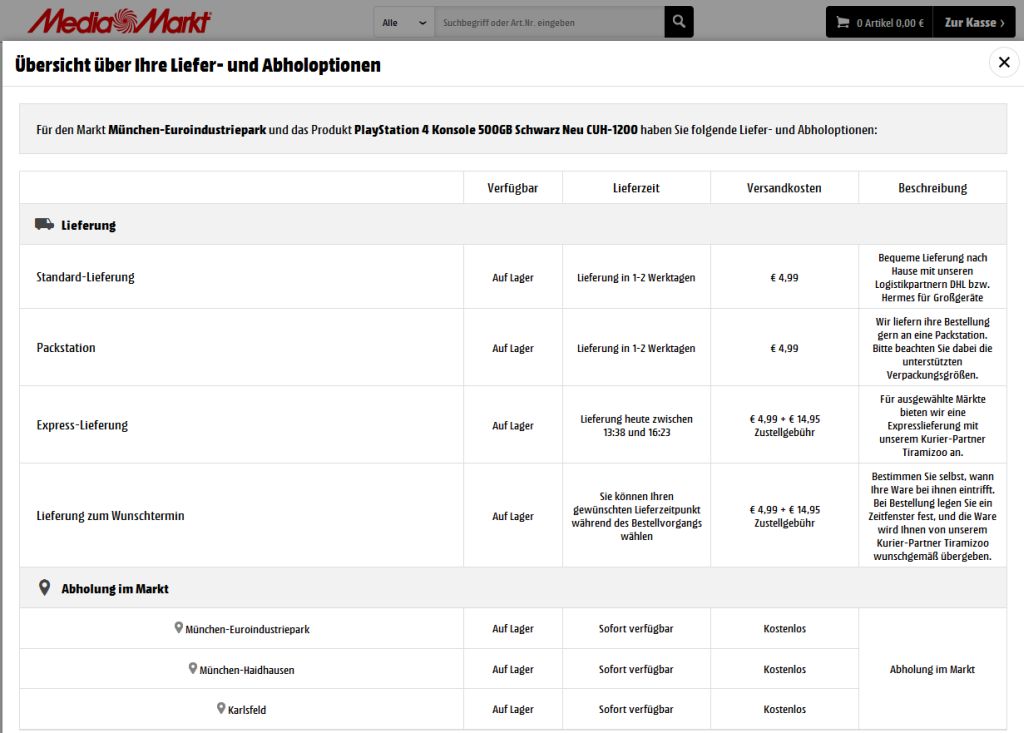The image size is (1024, 733).
Task: Click 'Lieferung in 1-2 Werktagen' for Packstation
Action: click(636, 348)
